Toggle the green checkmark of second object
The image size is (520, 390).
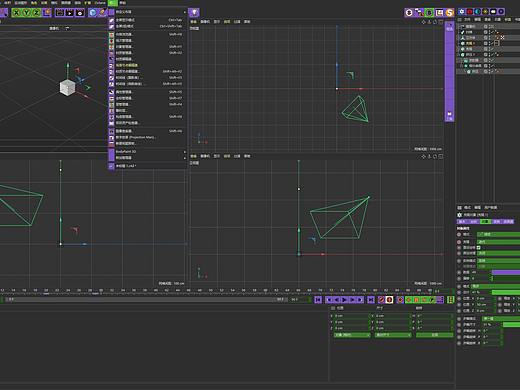click(492, 32)
